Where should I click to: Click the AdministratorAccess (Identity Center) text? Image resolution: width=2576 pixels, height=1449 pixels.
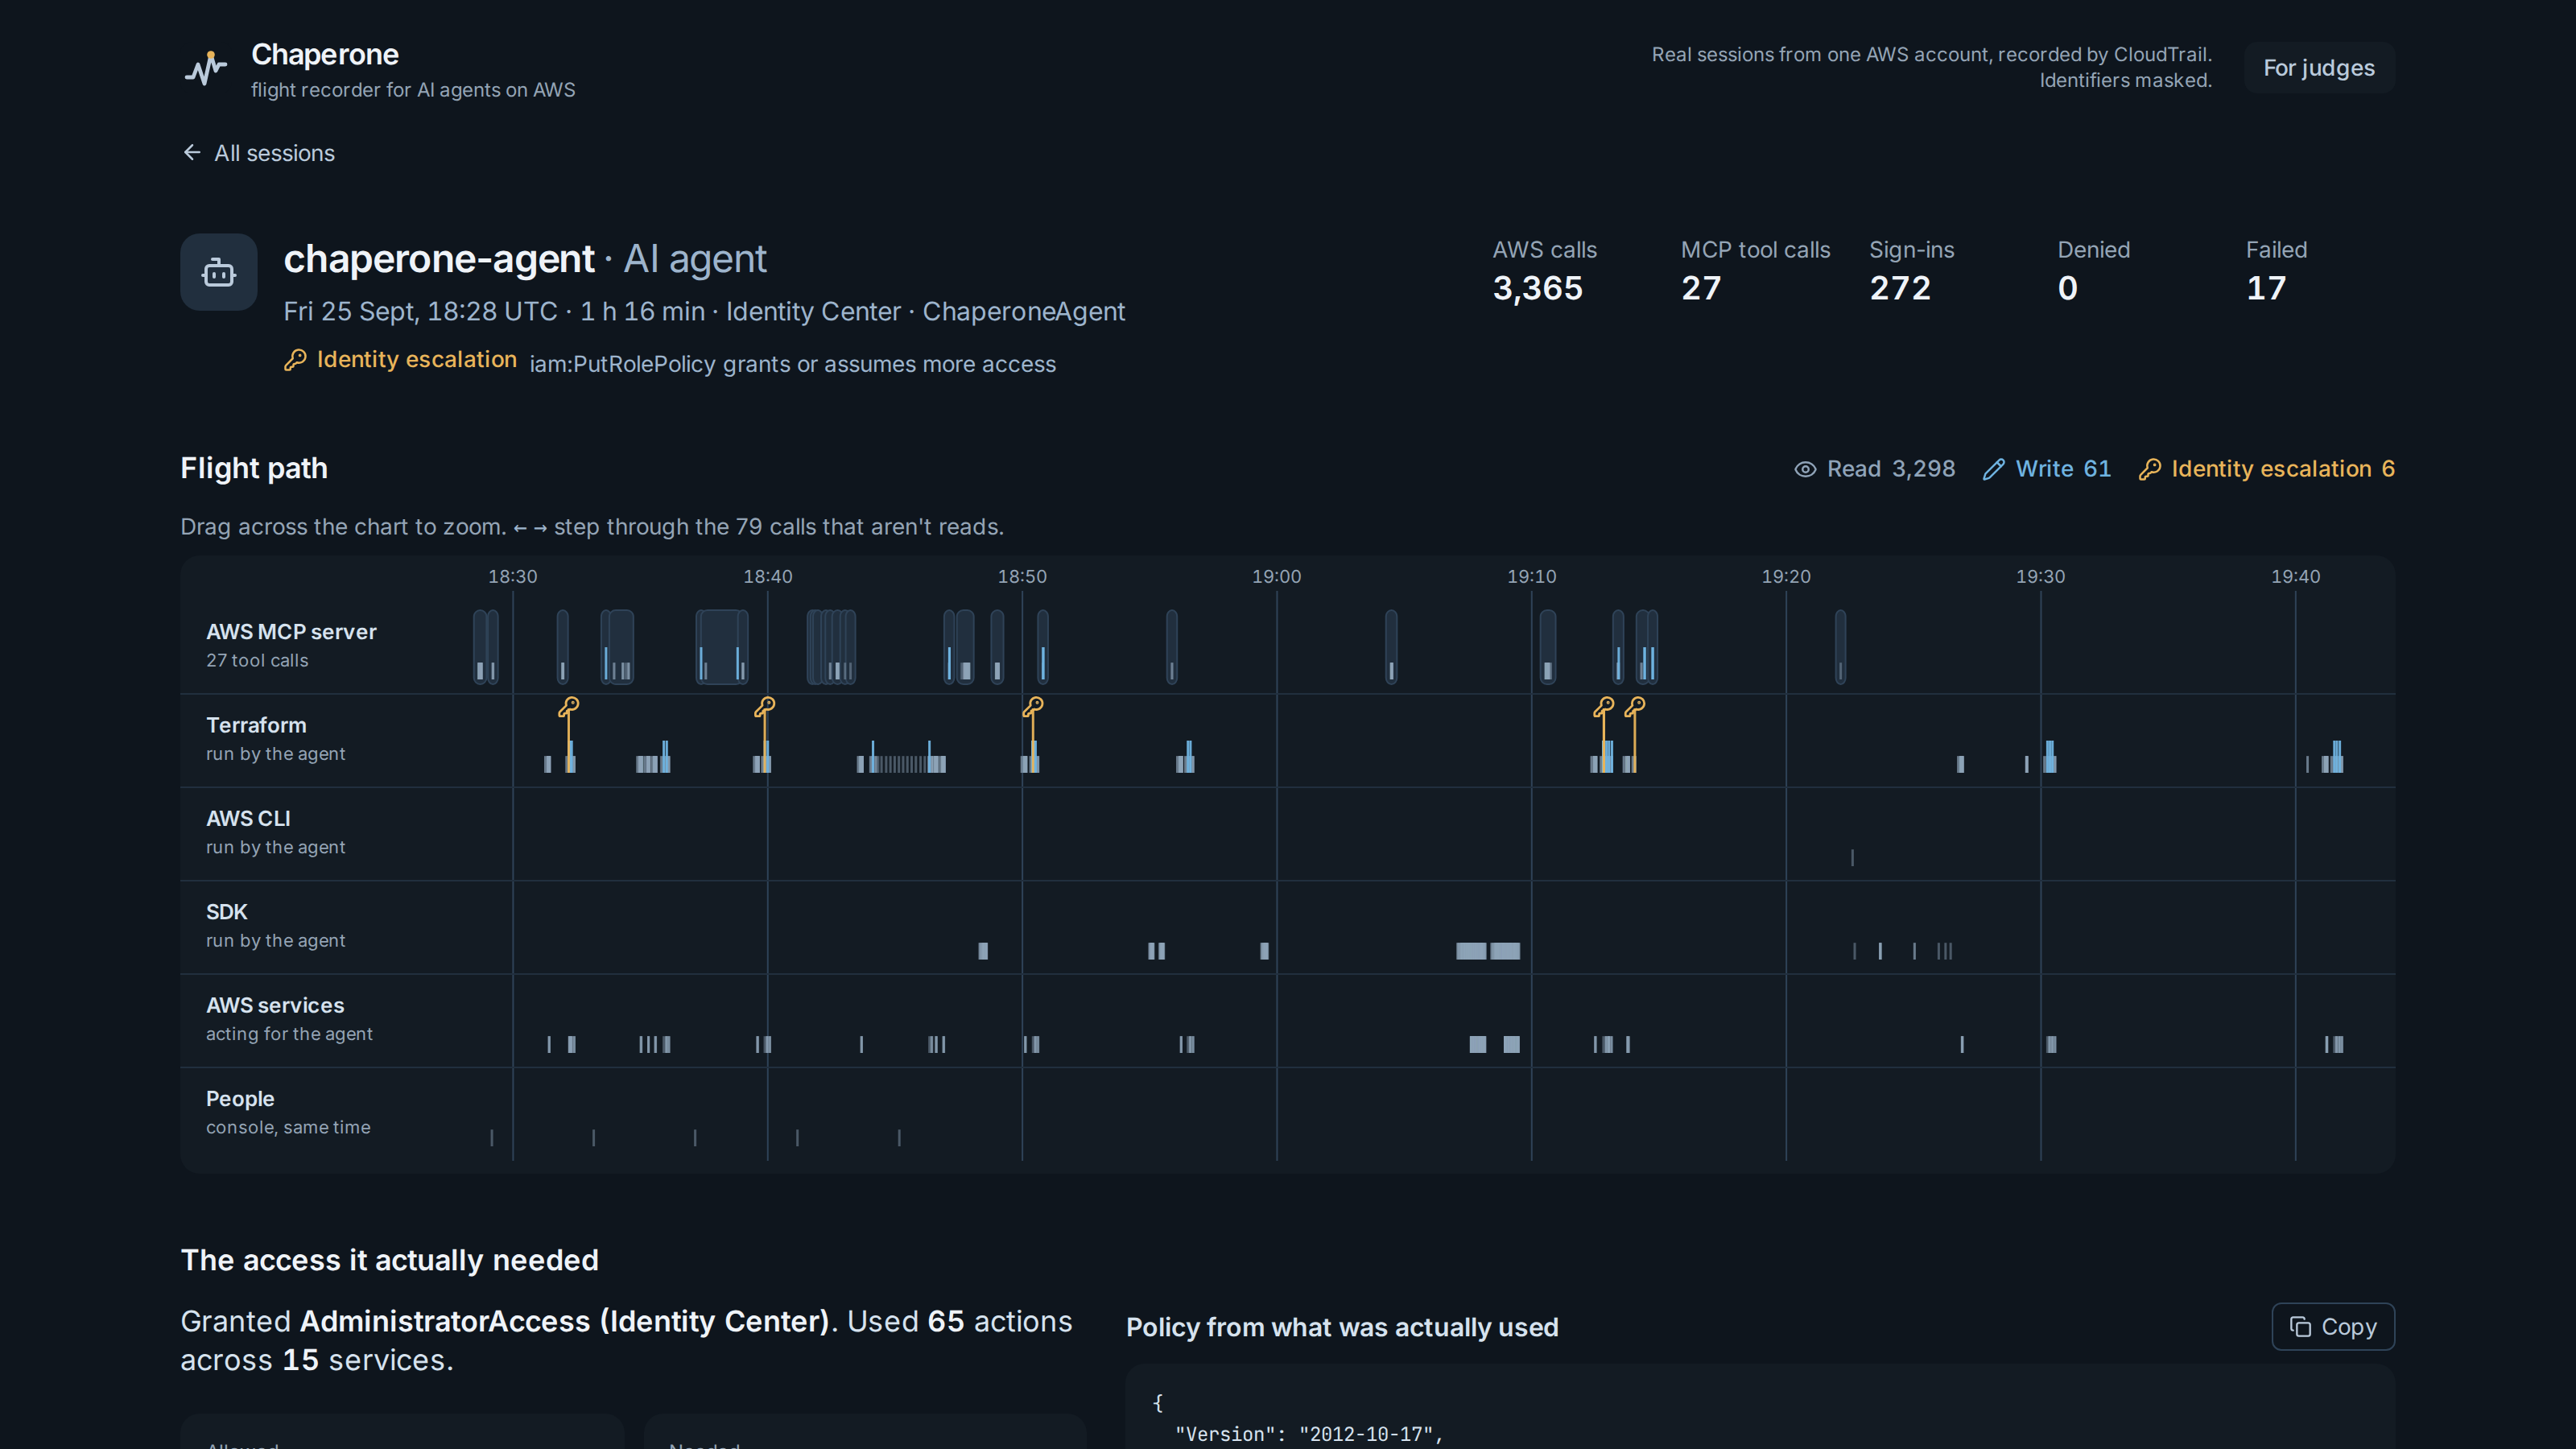click(x=565, y=1321)
